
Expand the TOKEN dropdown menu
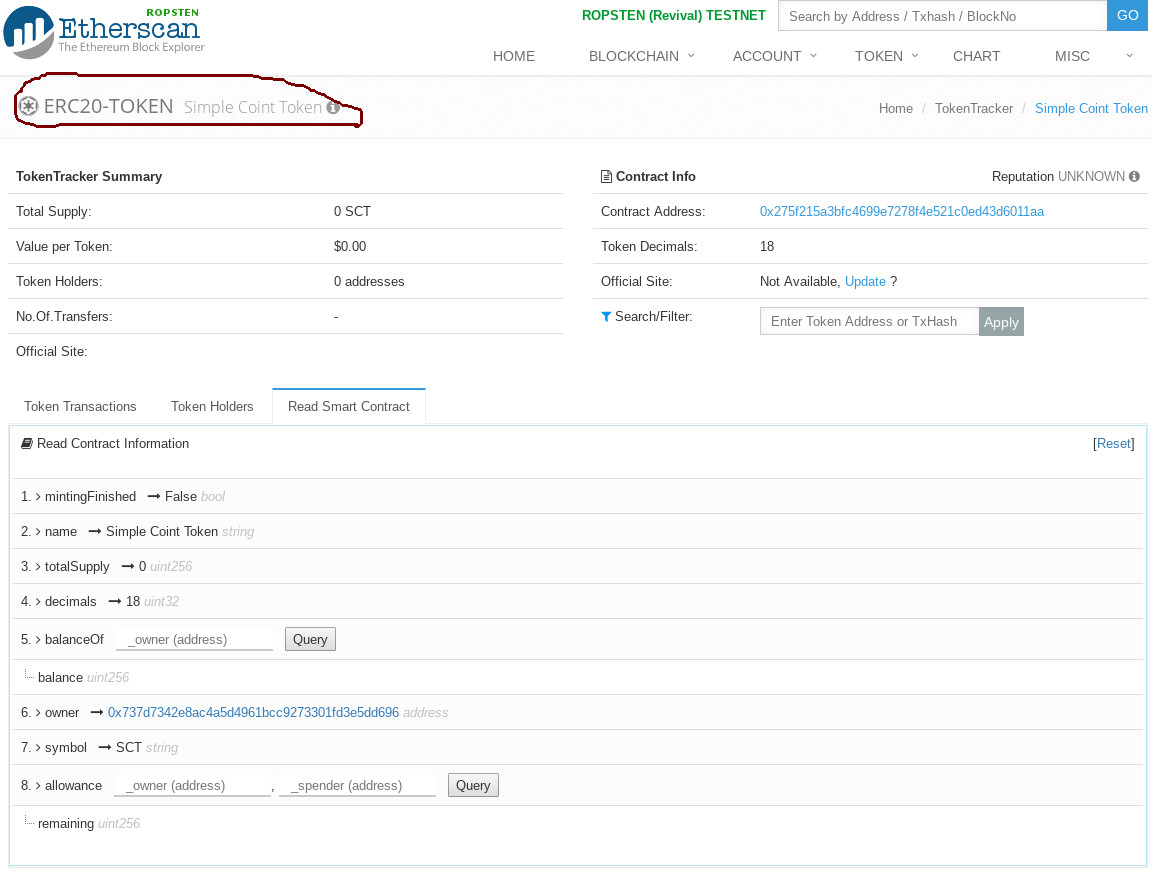pos(886,57)
